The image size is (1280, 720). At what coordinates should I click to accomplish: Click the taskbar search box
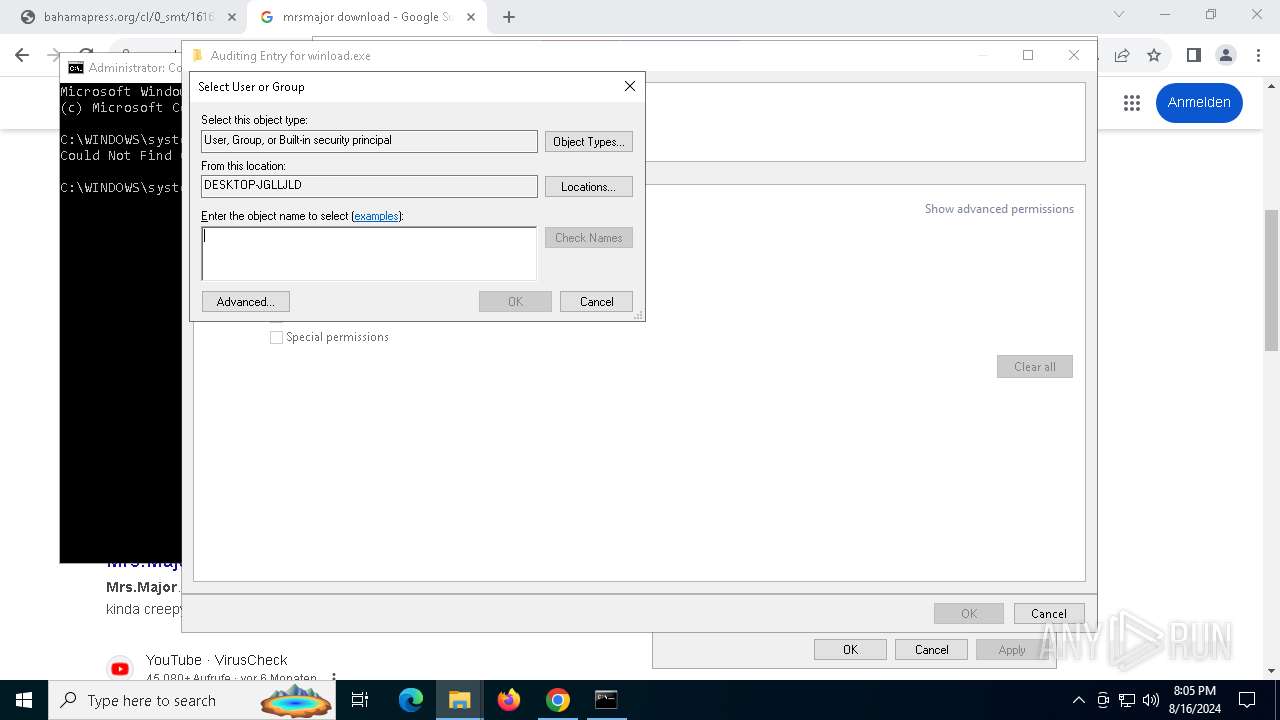click(x=193, y=700)
